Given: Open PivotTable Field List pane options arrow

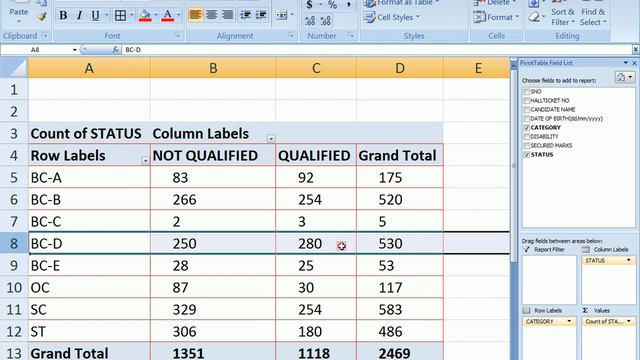Looking at the screenshot, I should pyautogui.click(x=625, y=63).
